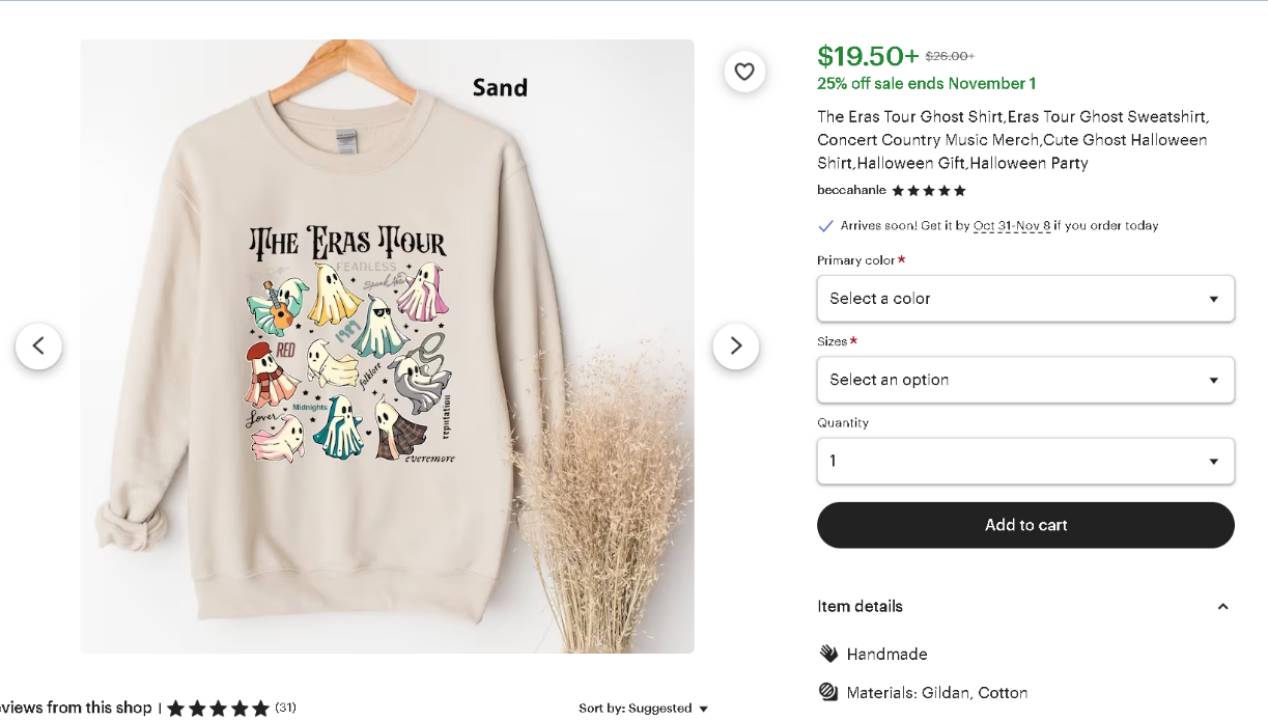Click the Eras Tour Ghost Shirt title
Viewport: 1268px width, 720px height.
pyautogui.click(x=1012, y=140)
